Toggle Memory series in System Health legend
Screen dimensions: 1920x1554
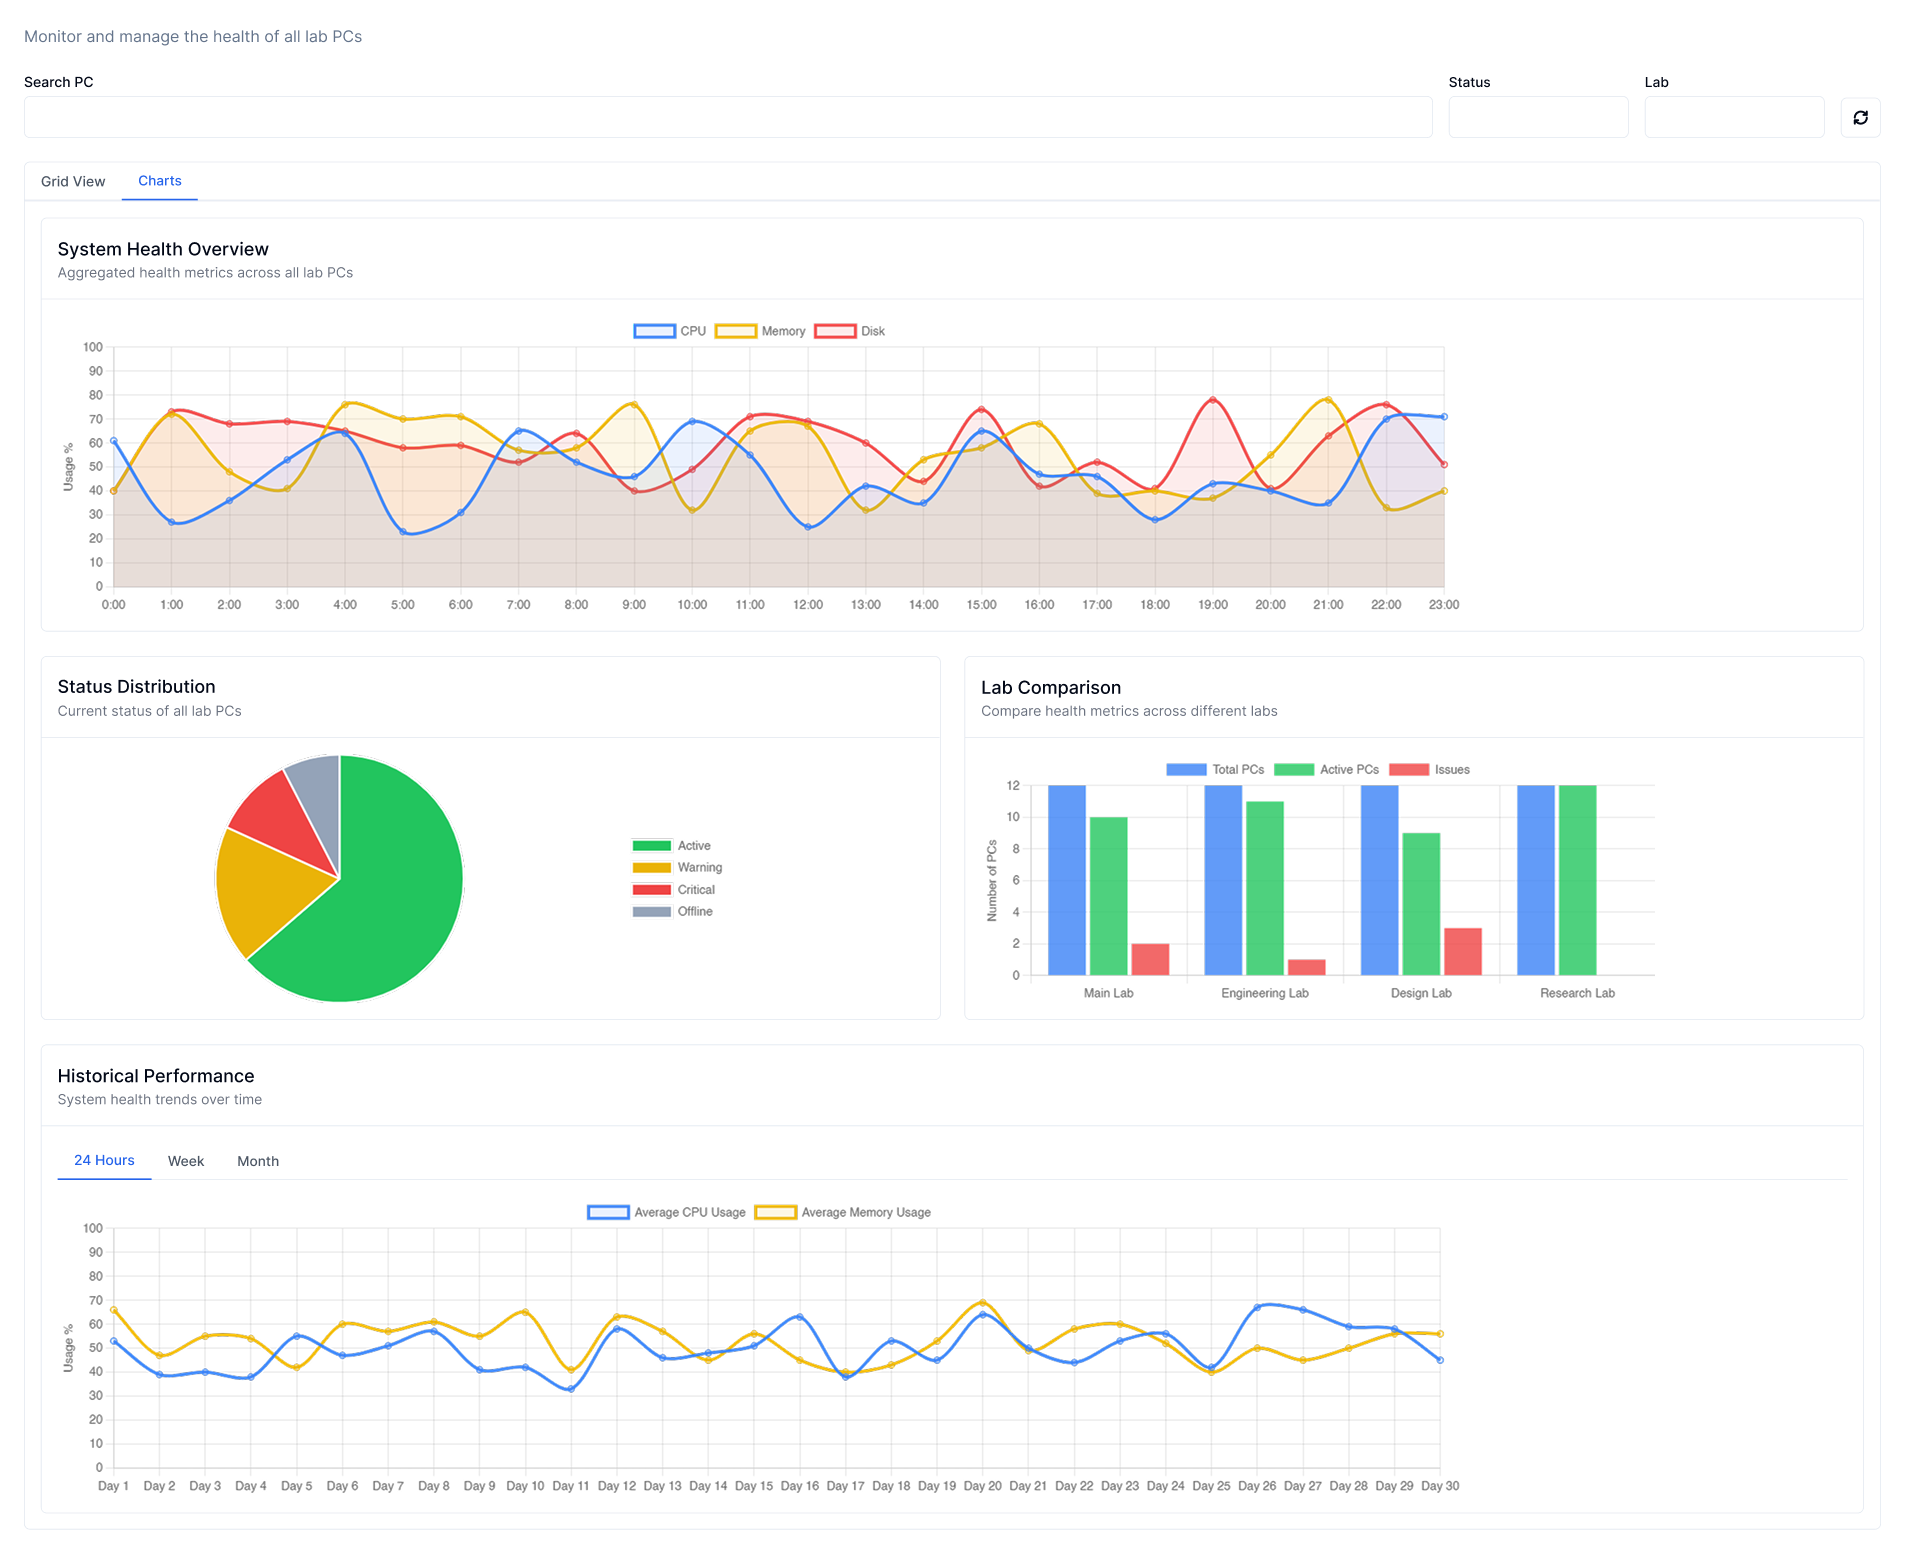(760, 331)
